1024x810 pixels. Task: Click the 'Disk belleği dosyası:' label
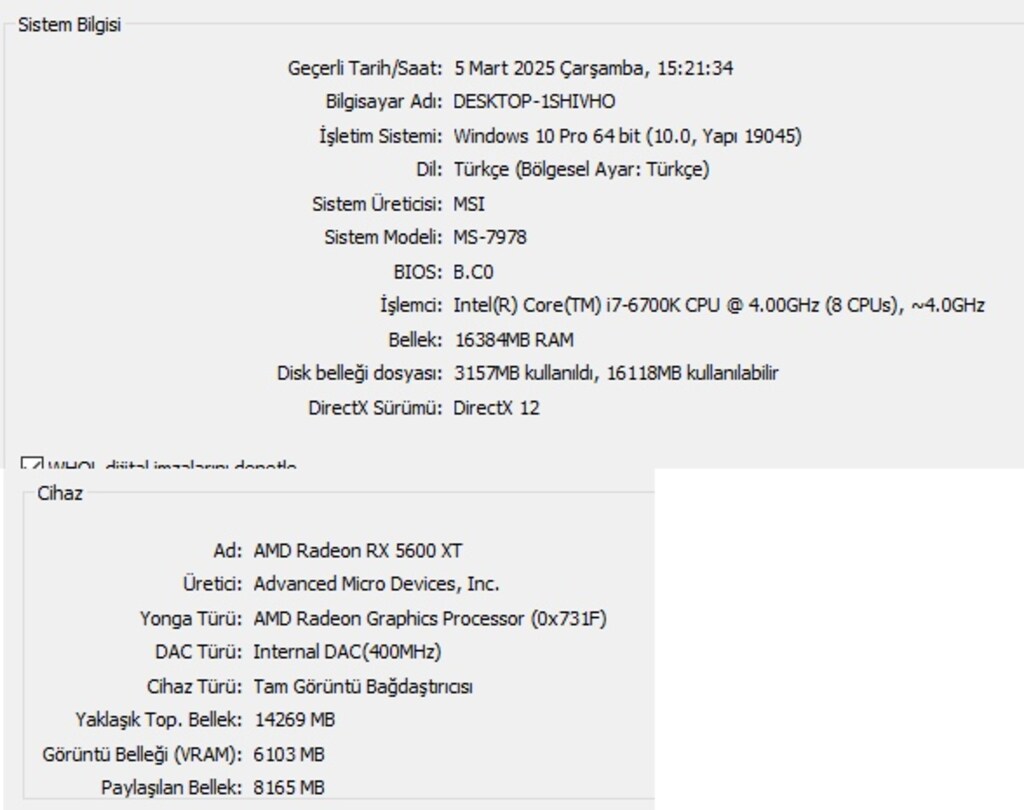pyautogui.click(x=360, y=373)
